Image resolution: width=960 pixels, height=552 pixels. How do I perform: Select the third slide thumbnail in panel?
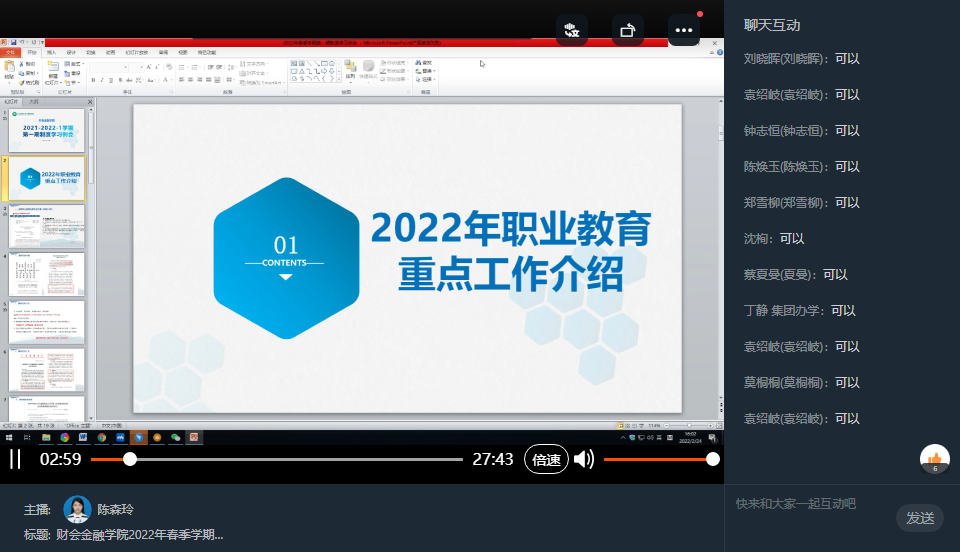(47, 226)
